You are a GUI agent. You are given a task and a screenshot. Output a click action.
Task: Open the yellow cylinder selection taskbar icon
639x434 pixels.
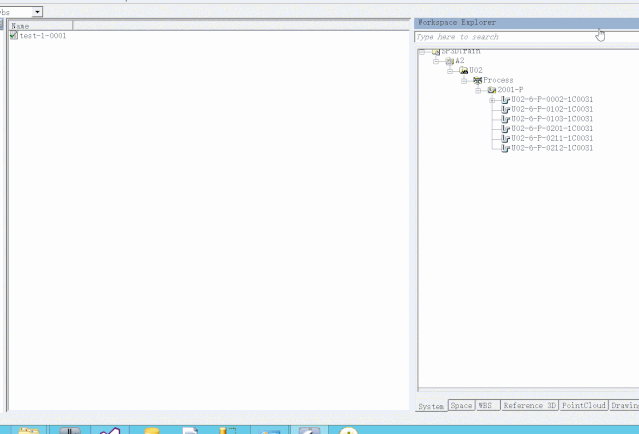[227, 430]
